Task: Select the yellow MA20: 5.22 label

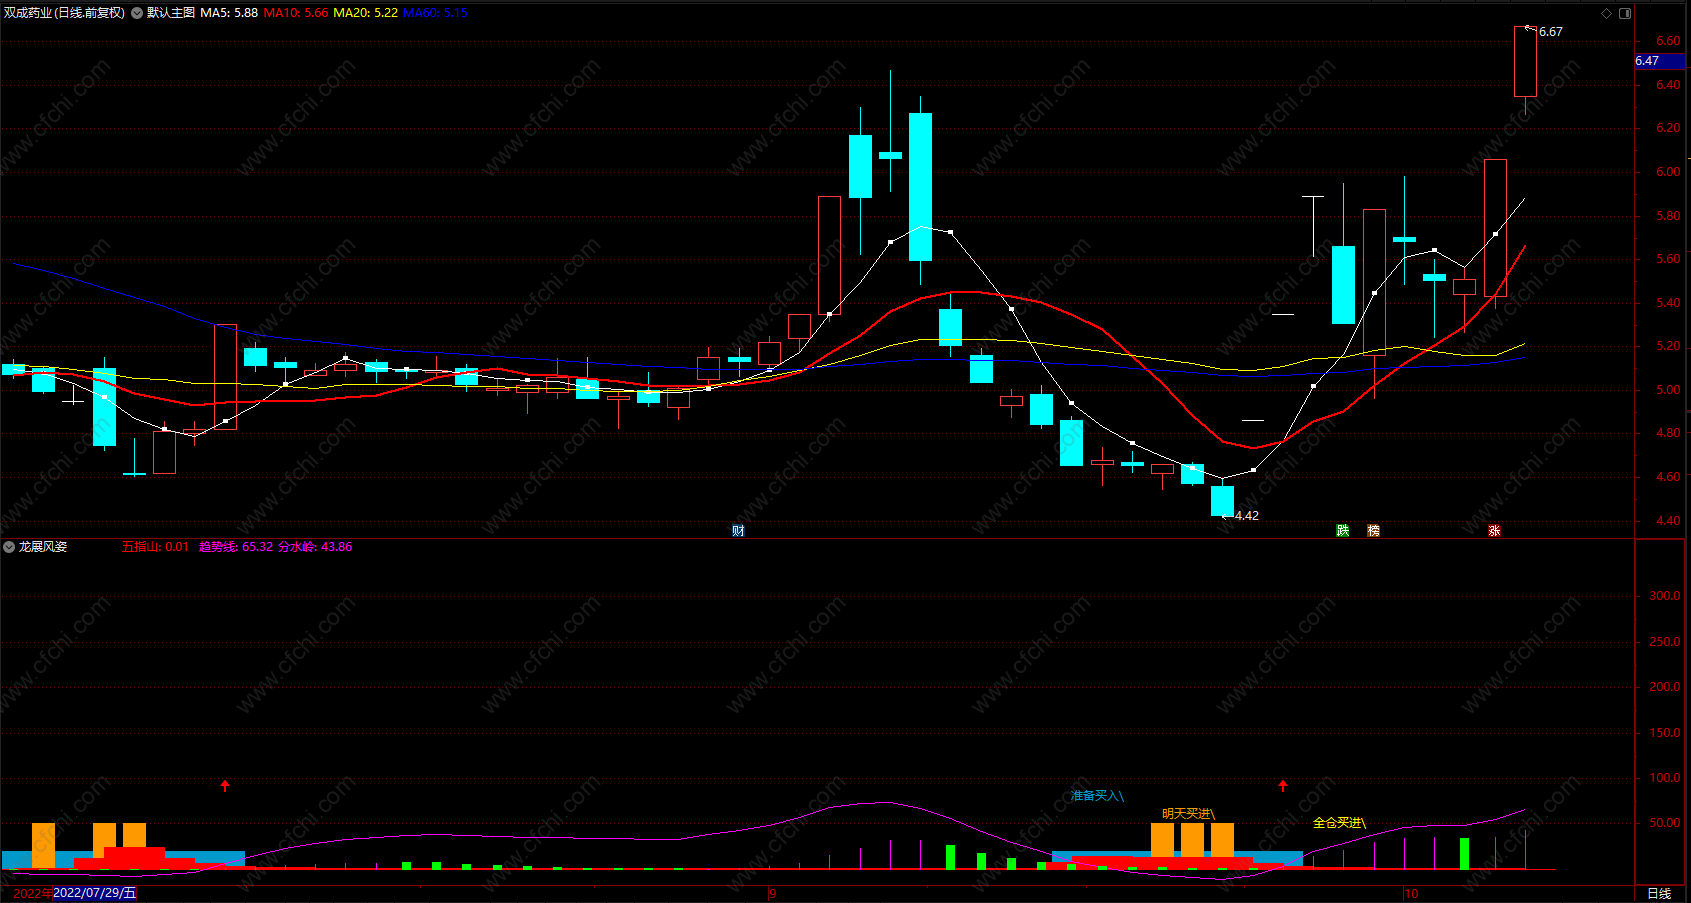Action: (365, 13)
